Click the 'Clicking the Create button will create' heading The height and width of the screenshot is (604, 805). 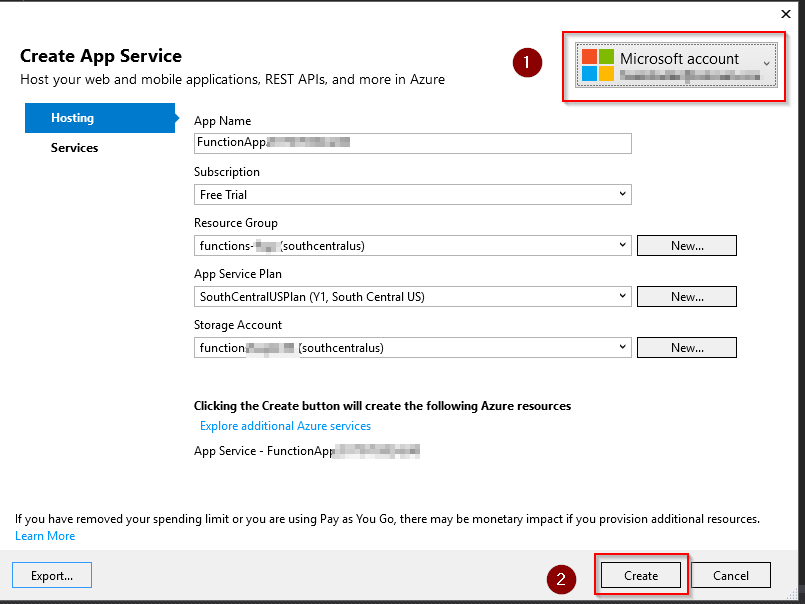click(382, 406)
